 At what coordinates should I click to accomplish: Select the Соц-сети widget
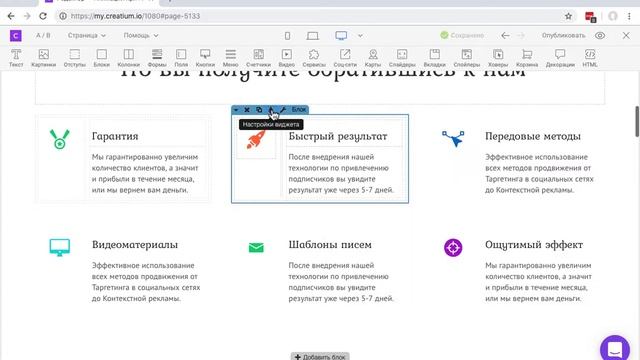pos(345,58)
